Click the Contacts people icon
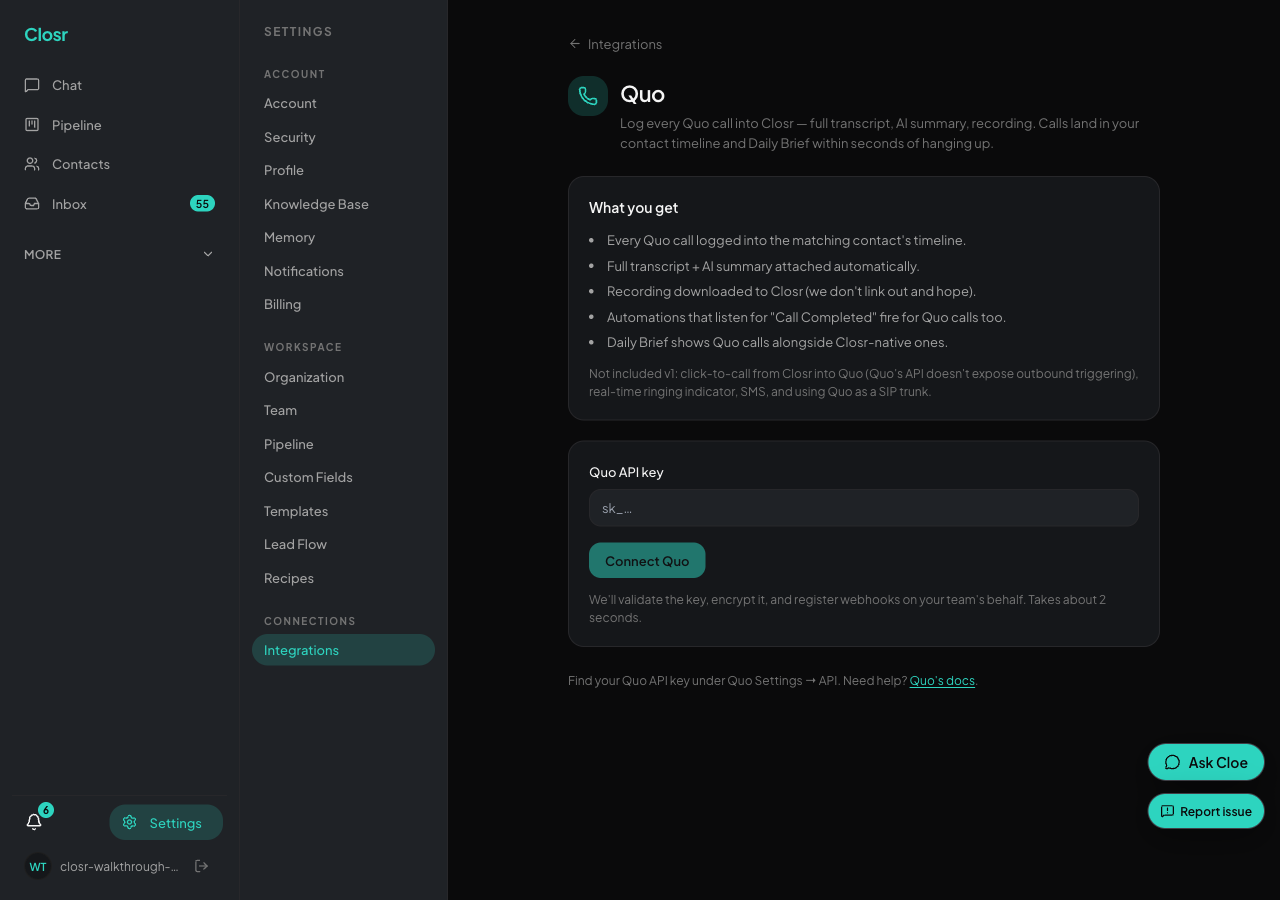Viewport: 1280px width, 900px height. click(32, 164)
